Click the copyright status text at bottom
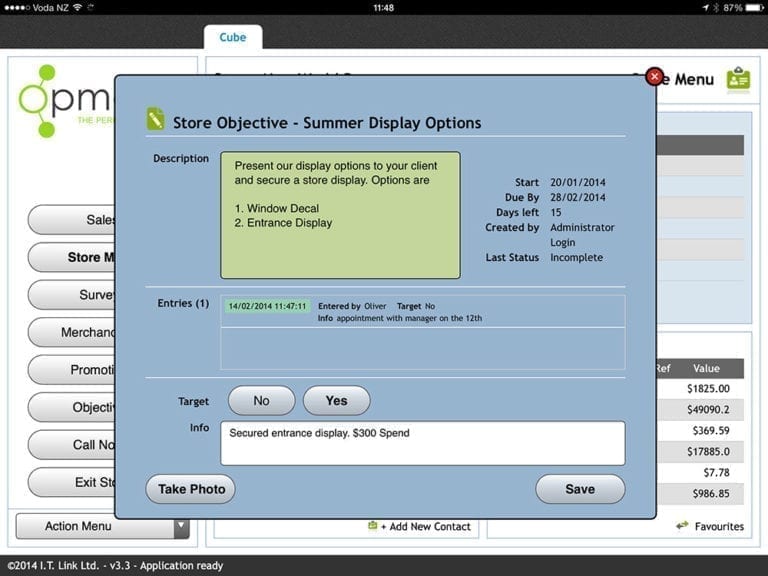 coord(115,566)
